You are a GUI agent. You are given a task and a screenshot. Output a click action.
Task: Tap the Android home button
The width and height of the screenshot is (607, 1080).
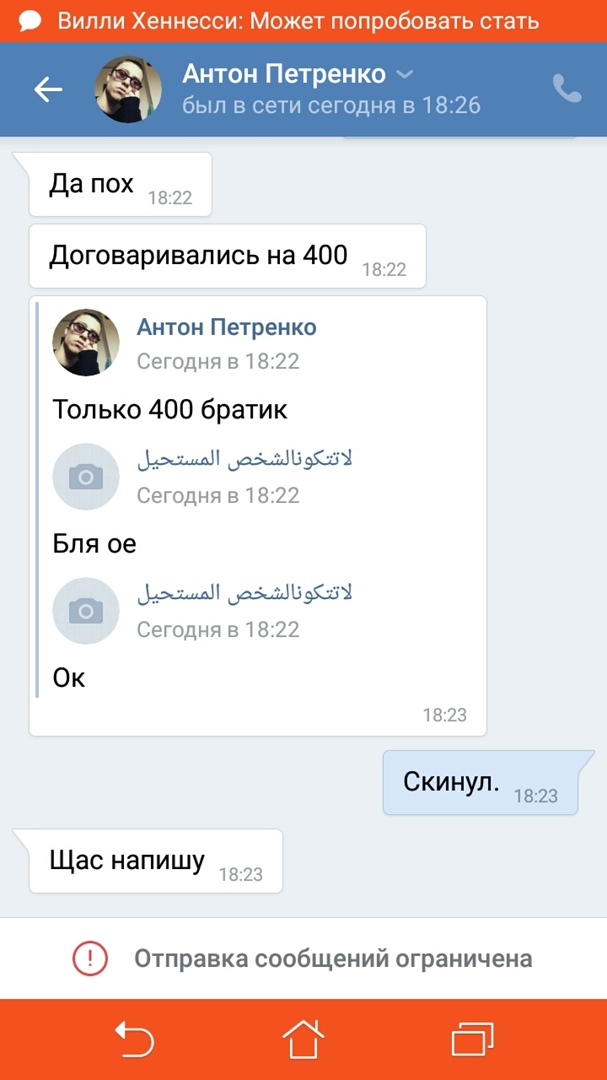303,1039
